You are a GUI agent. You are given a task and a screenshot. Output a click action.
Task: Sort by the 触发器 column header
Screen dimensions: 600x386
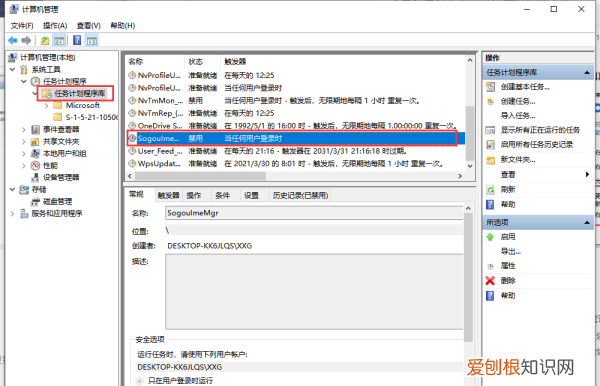coord(235,62)
